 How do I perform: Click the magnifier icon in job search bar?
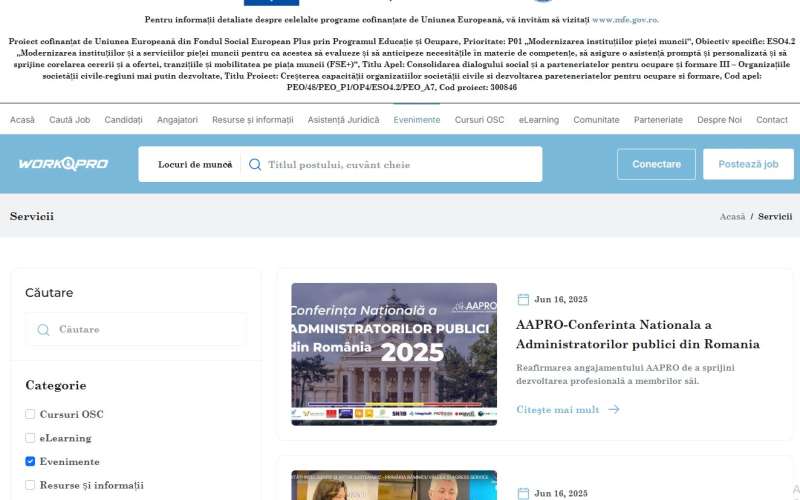(255, 164)
